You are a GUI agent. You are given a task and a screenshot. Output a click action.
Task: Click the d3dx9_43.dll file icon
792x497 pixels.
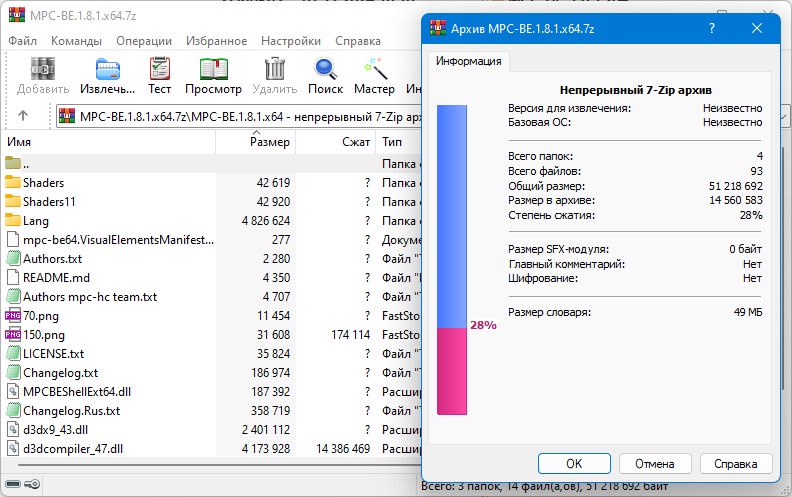tap(13, 429)
